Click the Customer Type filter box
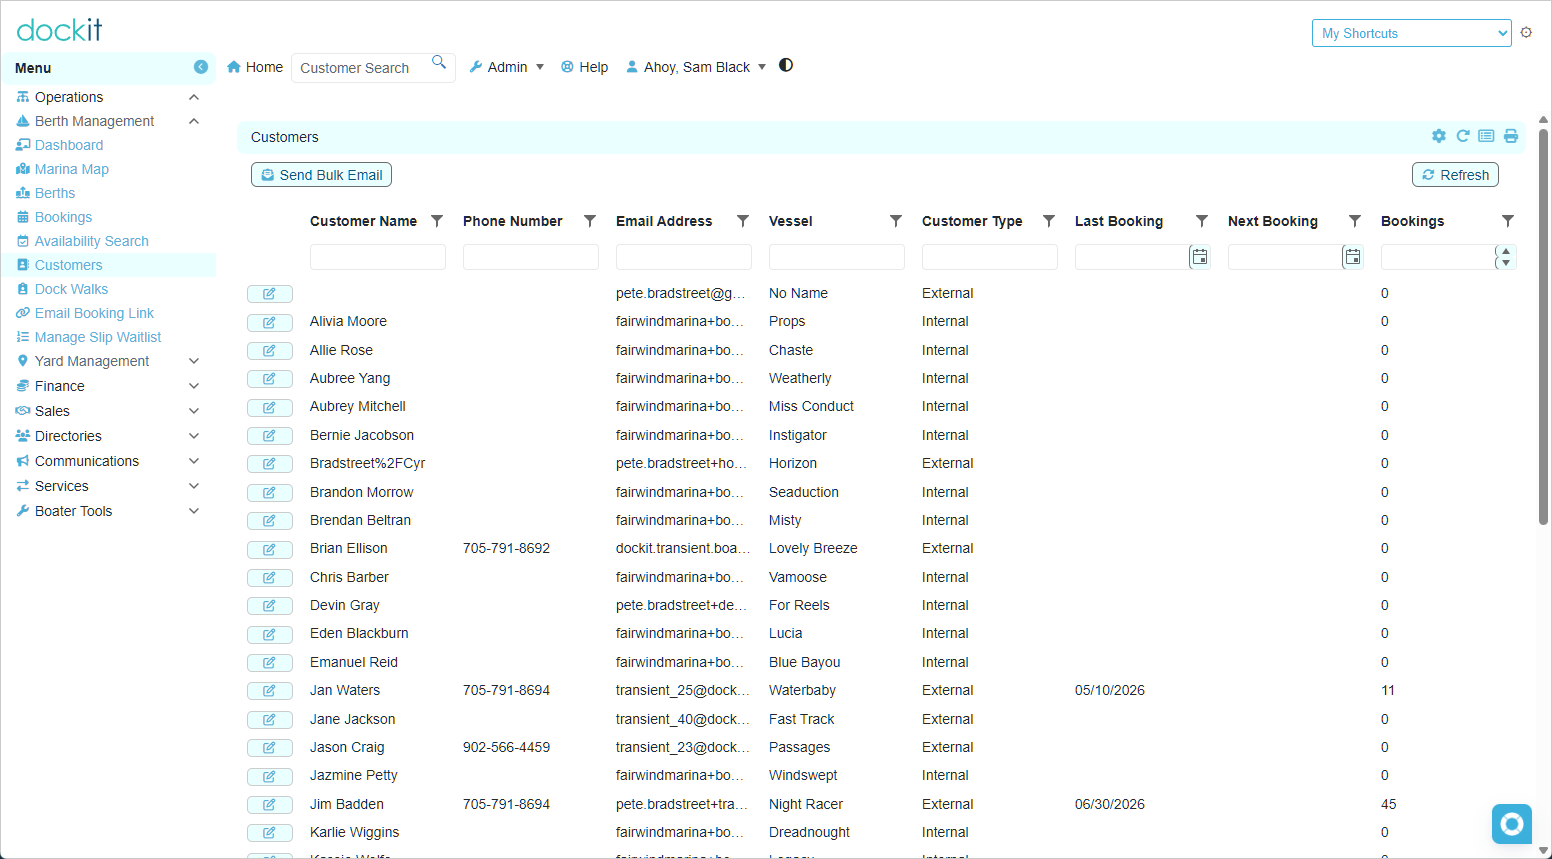Screen dimensions: 1552x859 [x=990, y=257]
